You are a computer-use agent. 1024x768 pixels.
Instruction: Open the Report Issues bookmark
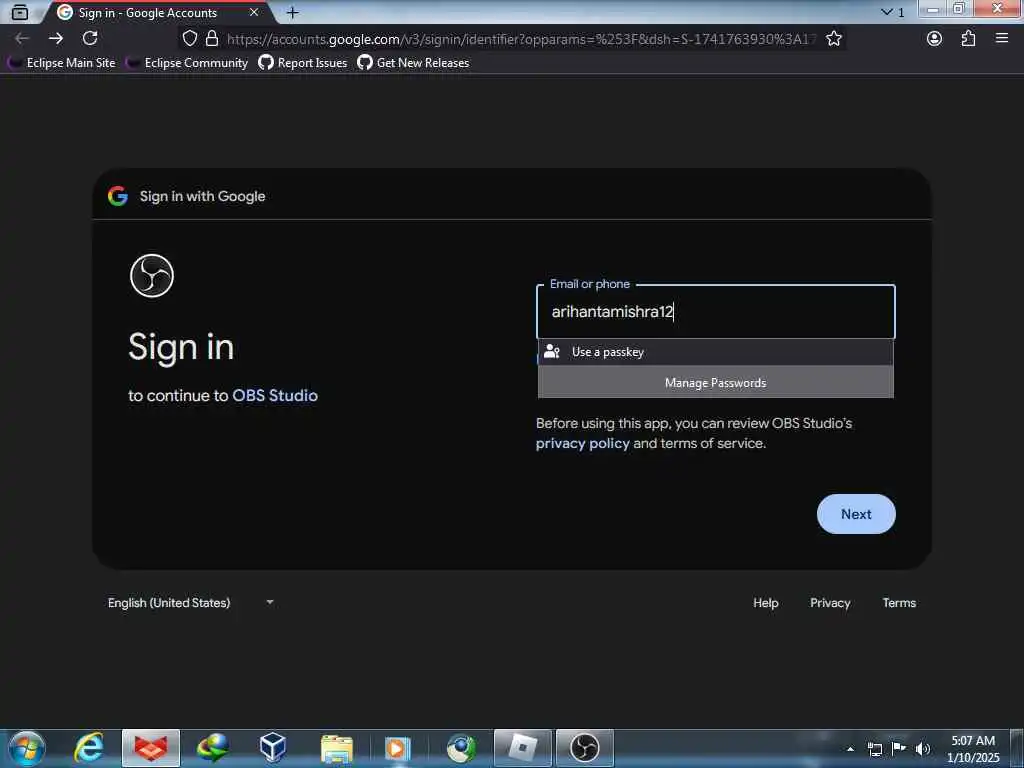[x=303, y=63]
